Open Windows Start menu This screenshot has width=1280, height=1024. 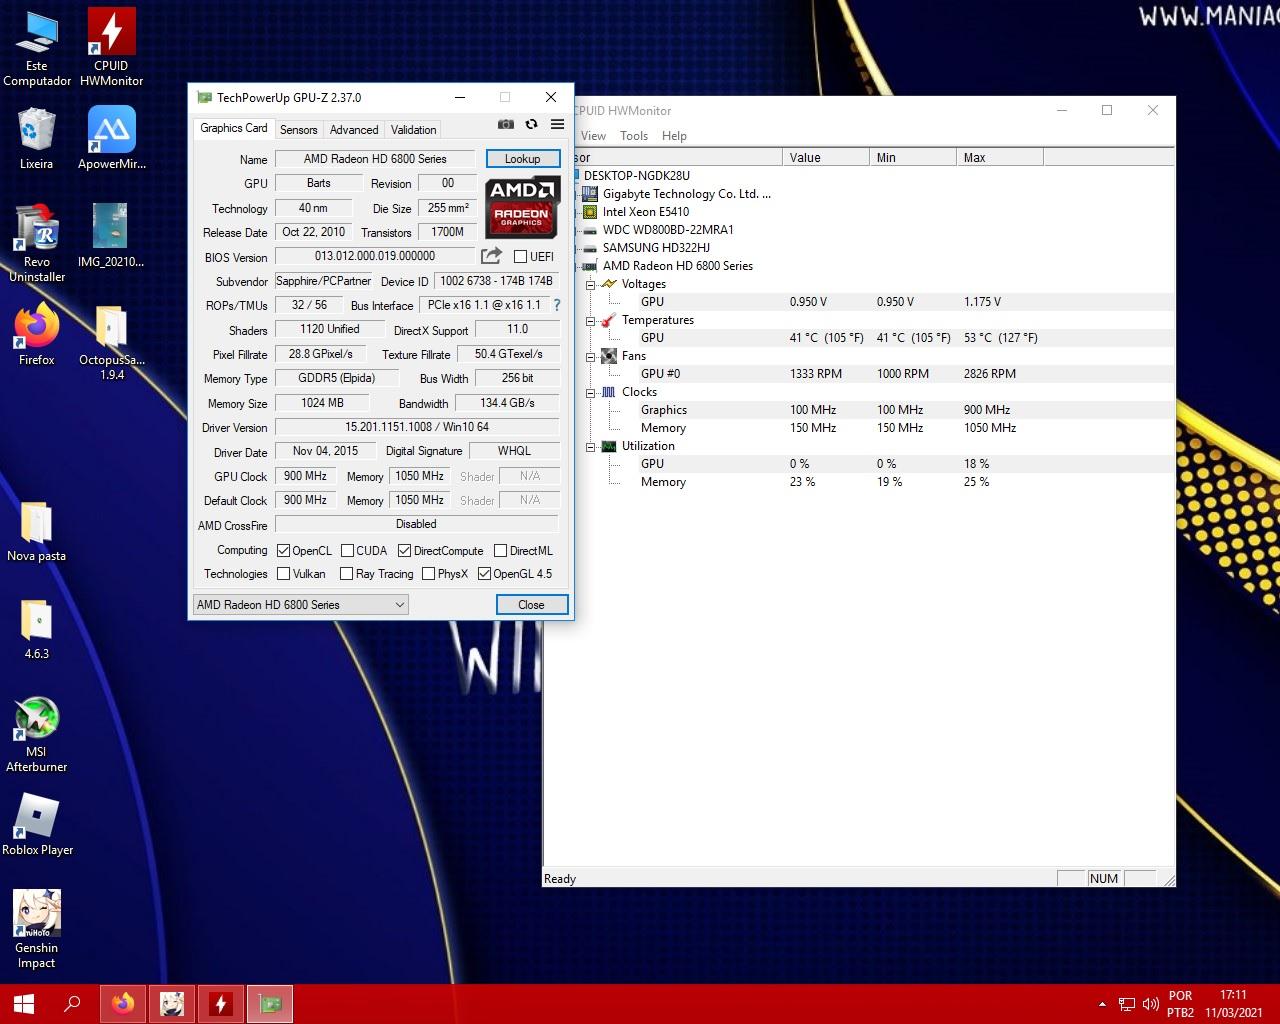24,1003
